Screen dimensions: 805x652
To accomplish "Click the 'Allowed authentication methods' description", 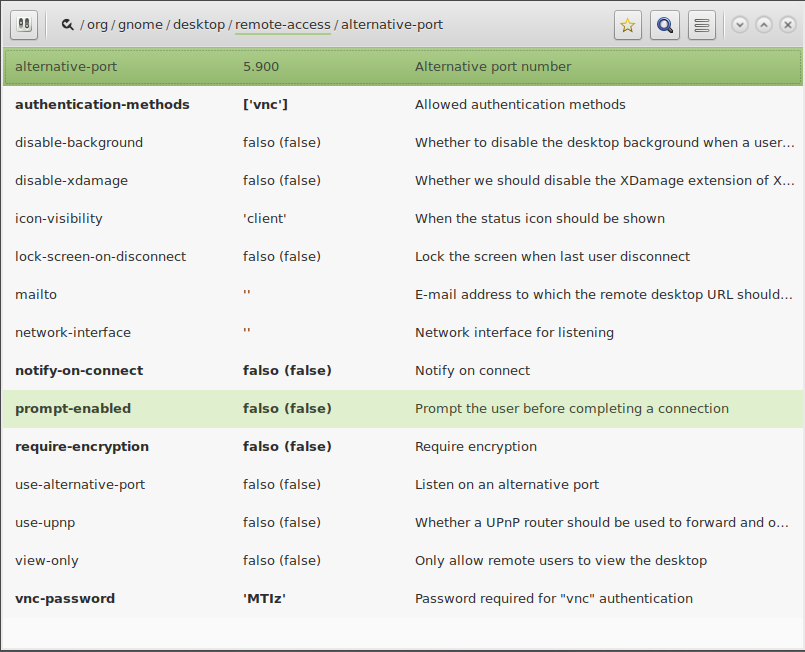I will (520, 105).
